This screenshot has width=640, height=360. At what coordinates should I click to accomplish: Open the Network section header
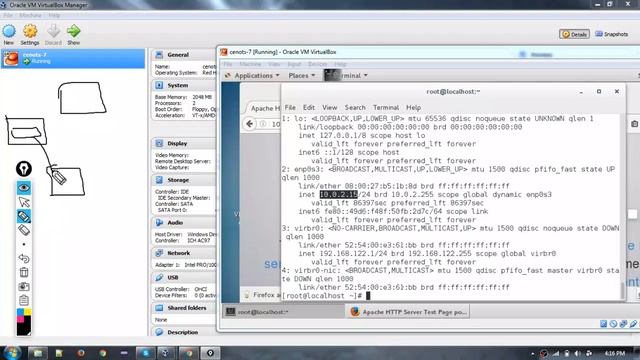tap(178, 253)
